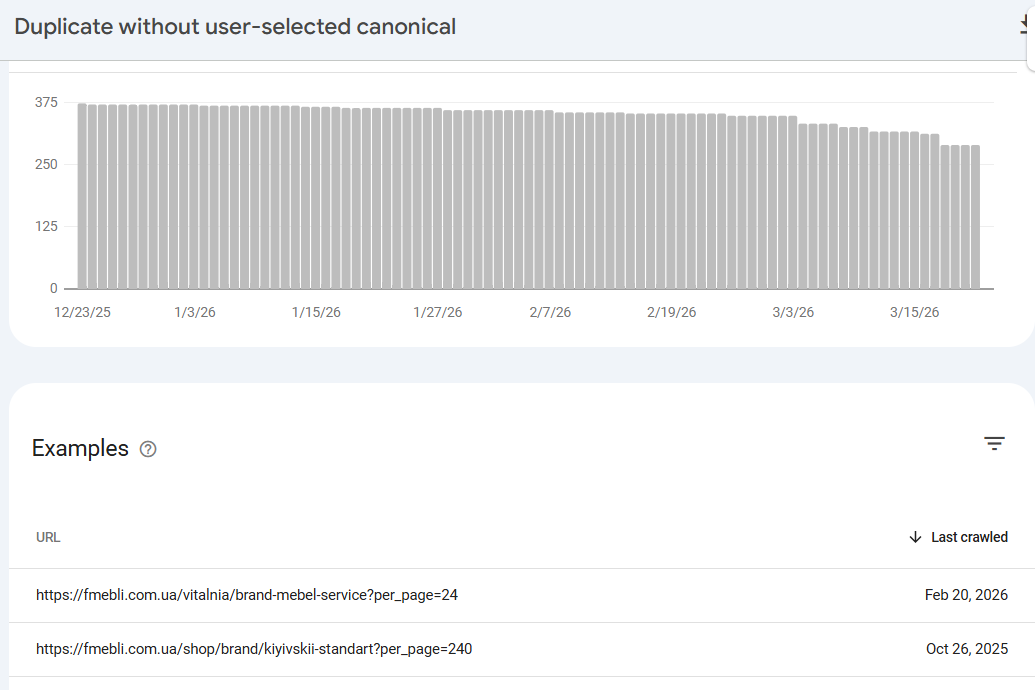Click the 375 value on the chart axis
The image size is (1035, 690).
point(47,102)
